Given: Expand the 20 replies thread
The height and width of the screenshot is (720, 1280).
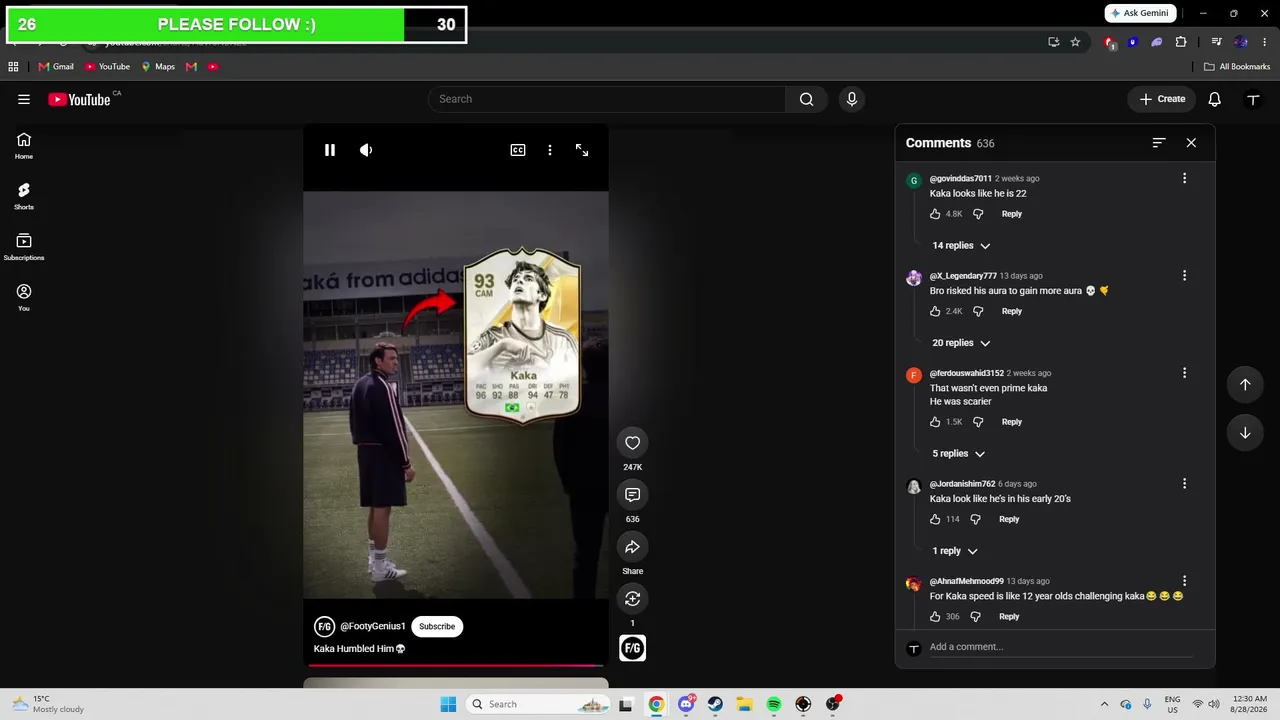Looking at the screenshot, I should tap(961, 343).
